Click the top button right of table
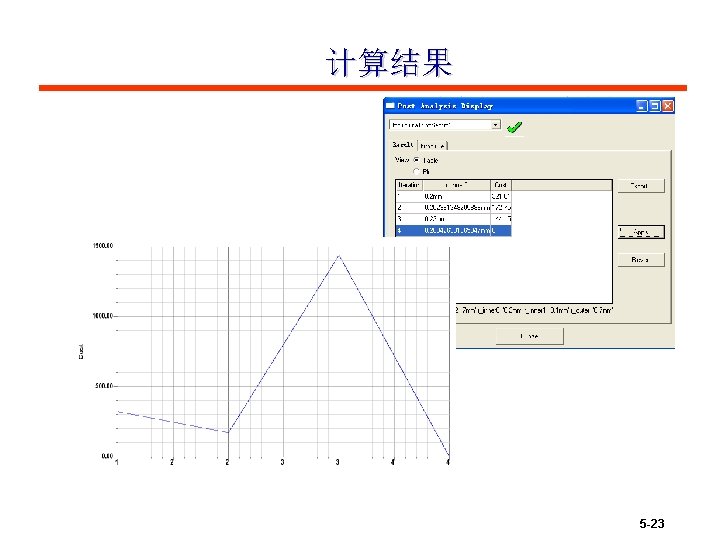The image size is (720, 540). point(641,186)
